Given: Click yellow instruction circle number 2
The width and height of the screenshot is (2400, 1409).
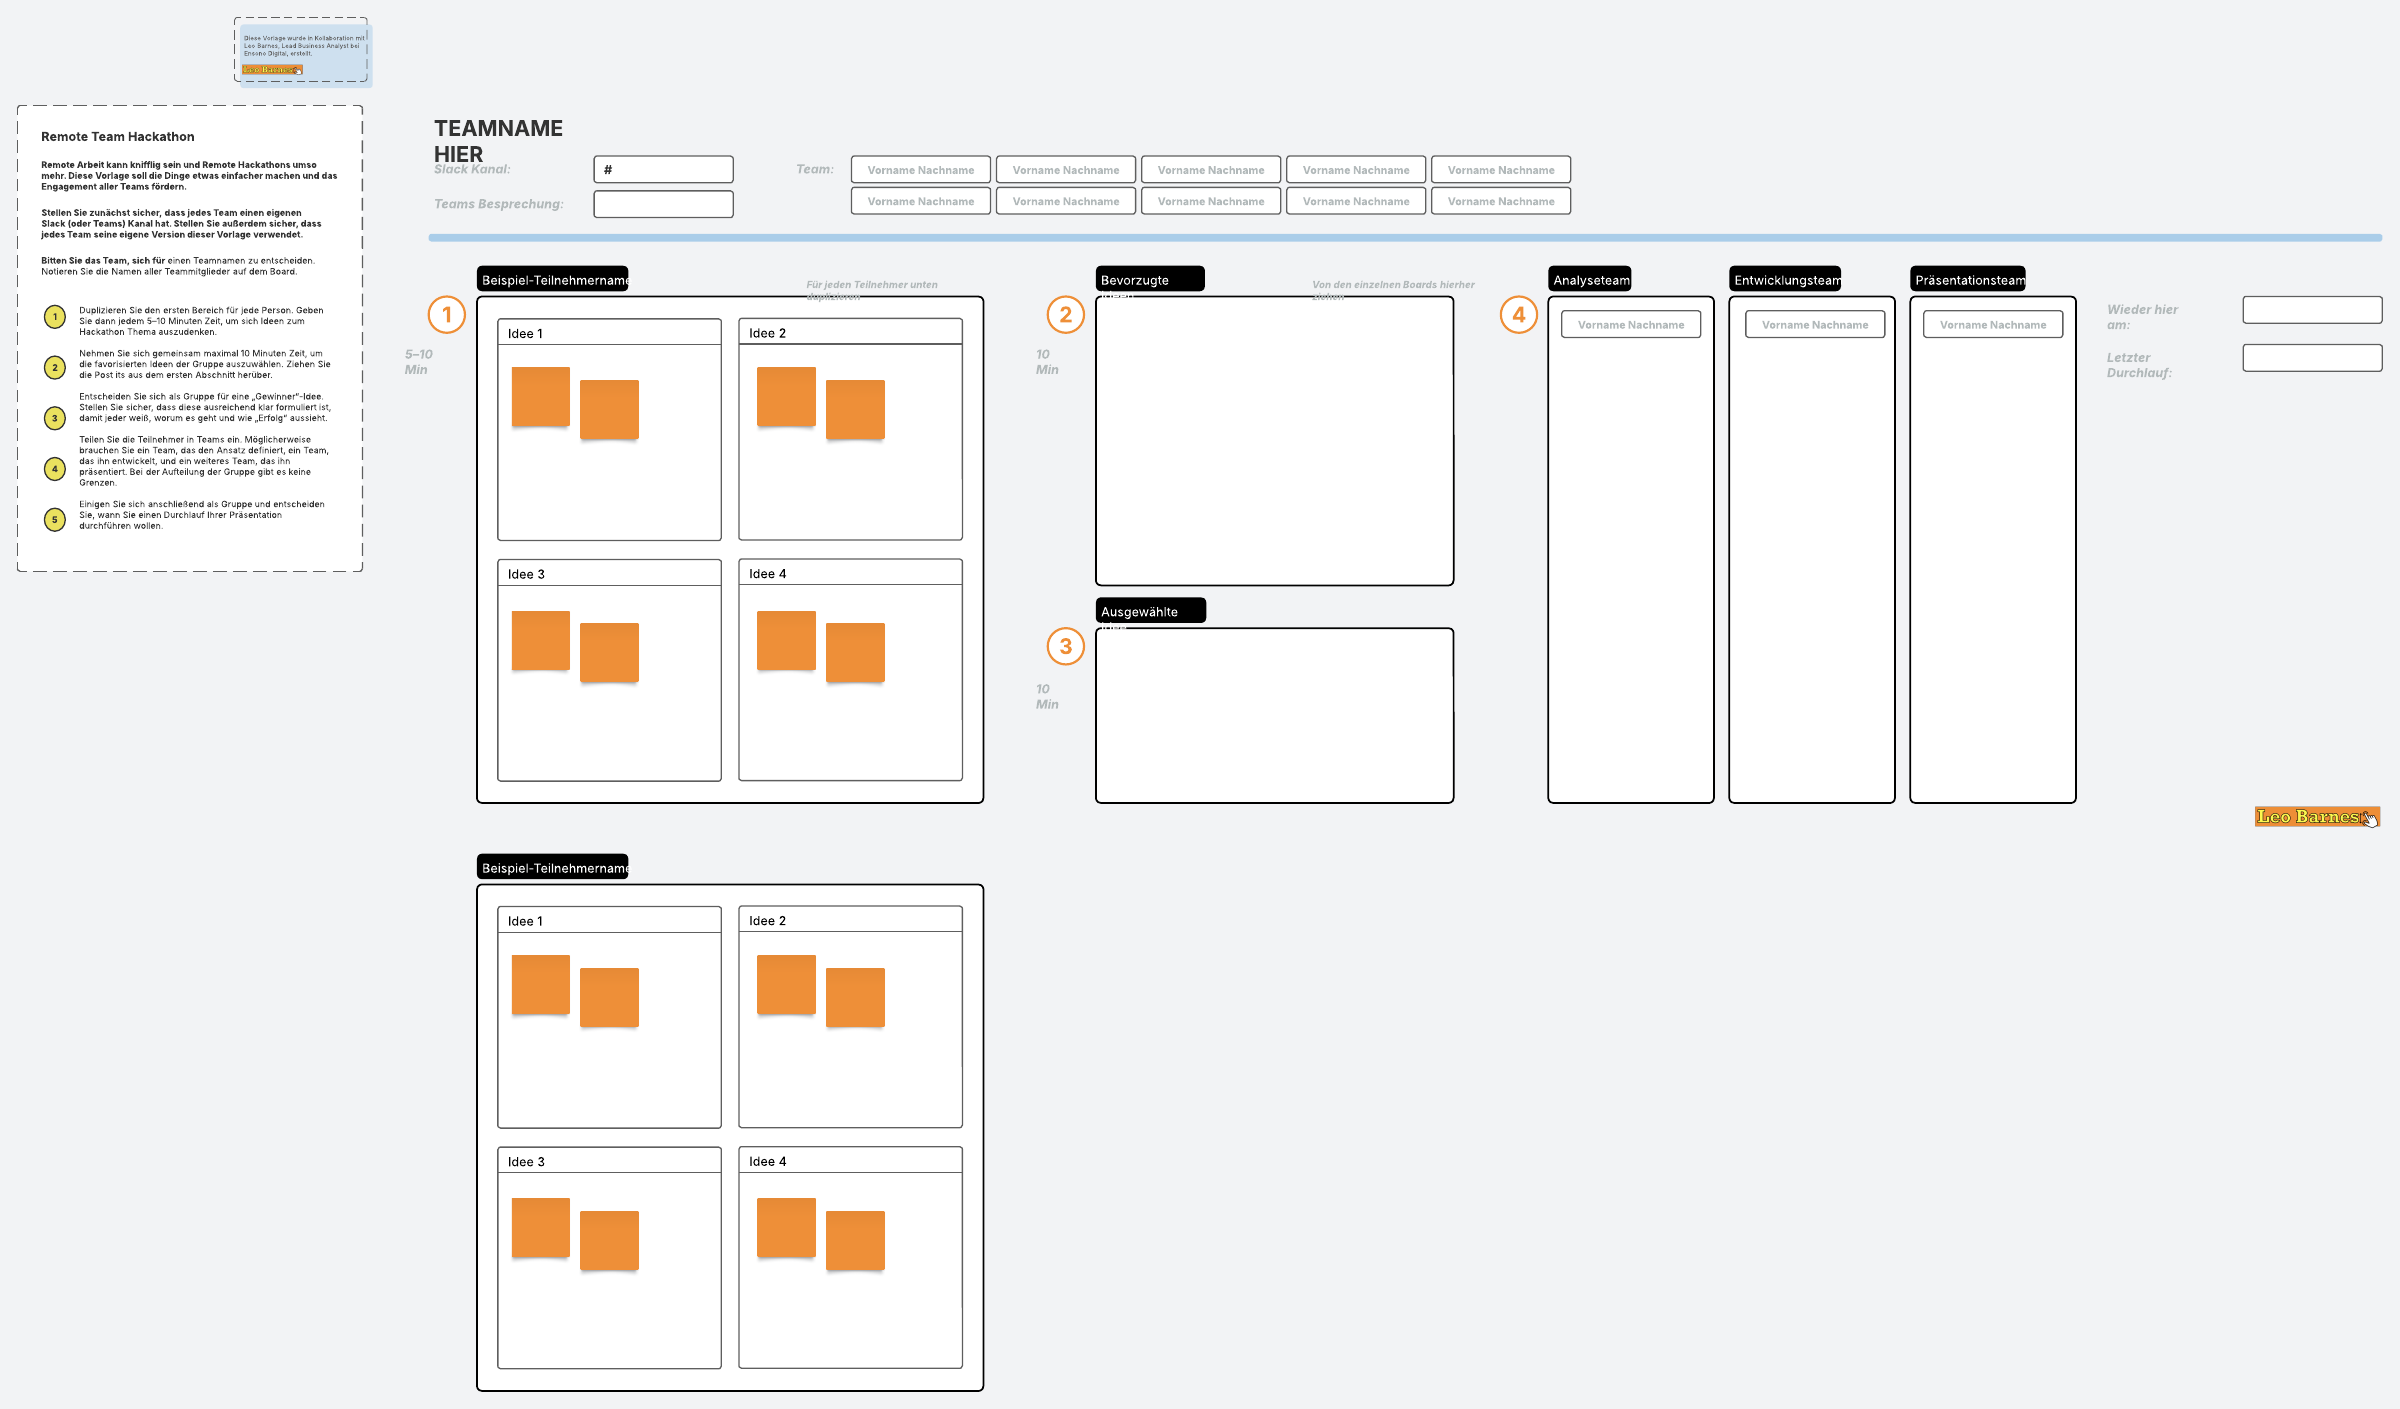Looking at the screenshot, I should tap(55, 368).
